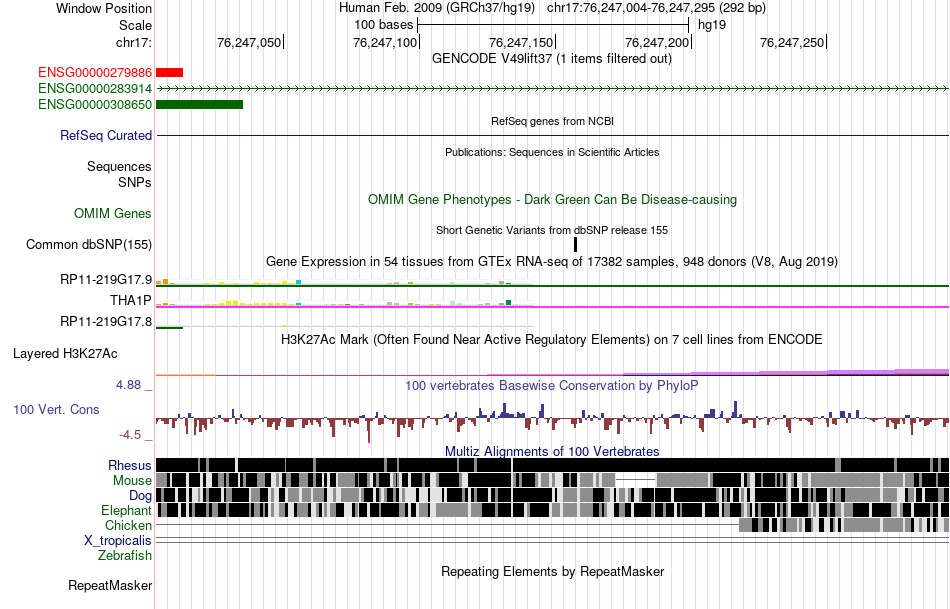Click the Chicken alignment block
The width and height of the screenshot is (950, 609).
(x=843, y=525)
